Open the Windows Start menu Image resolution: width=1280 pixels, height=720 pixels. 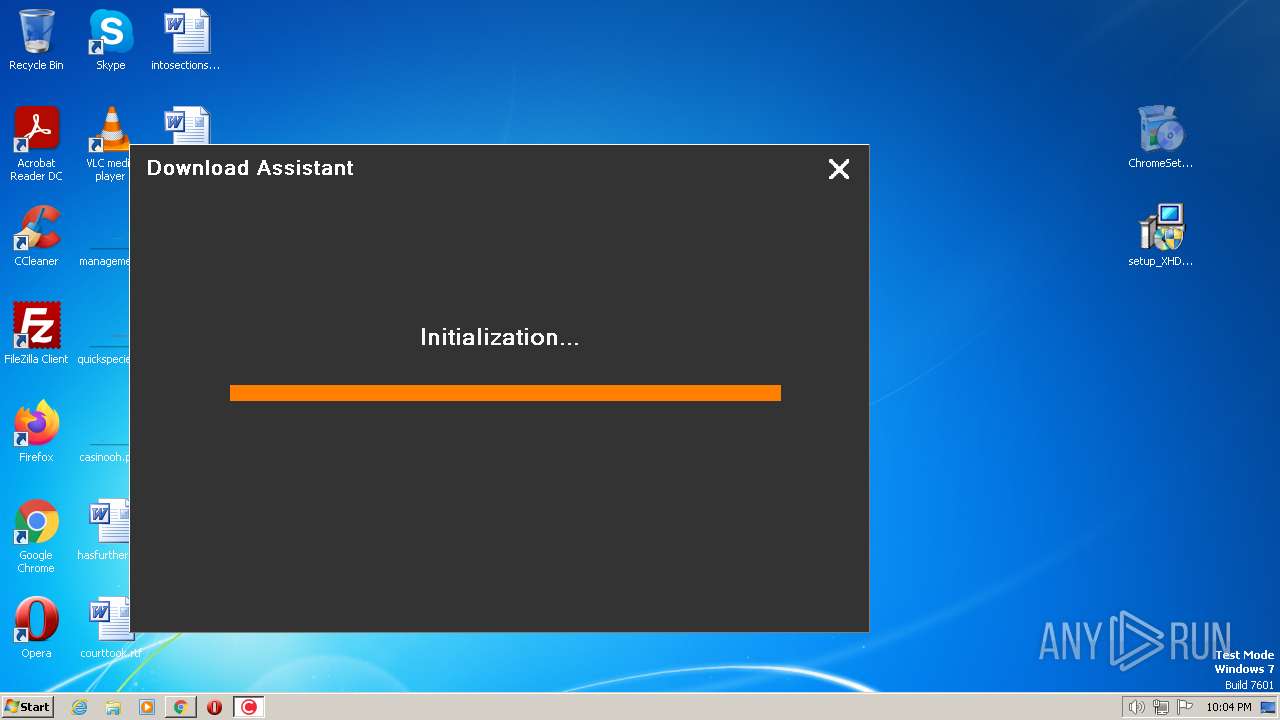tap(27, 707)
